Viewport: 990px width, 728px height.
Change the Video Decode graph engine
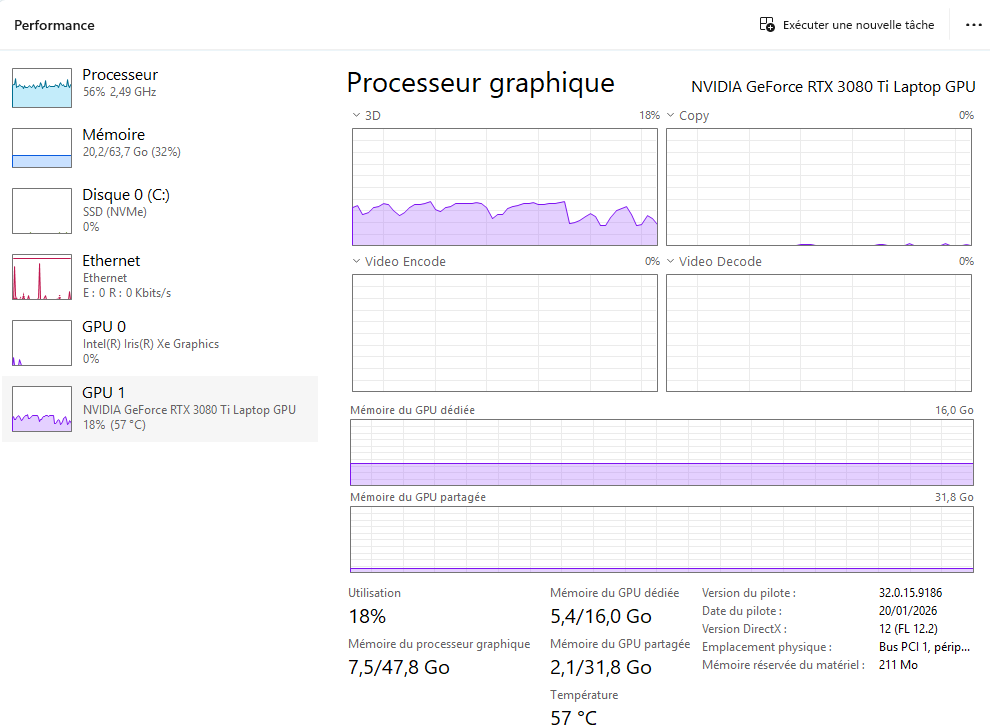tap(671, 262)
